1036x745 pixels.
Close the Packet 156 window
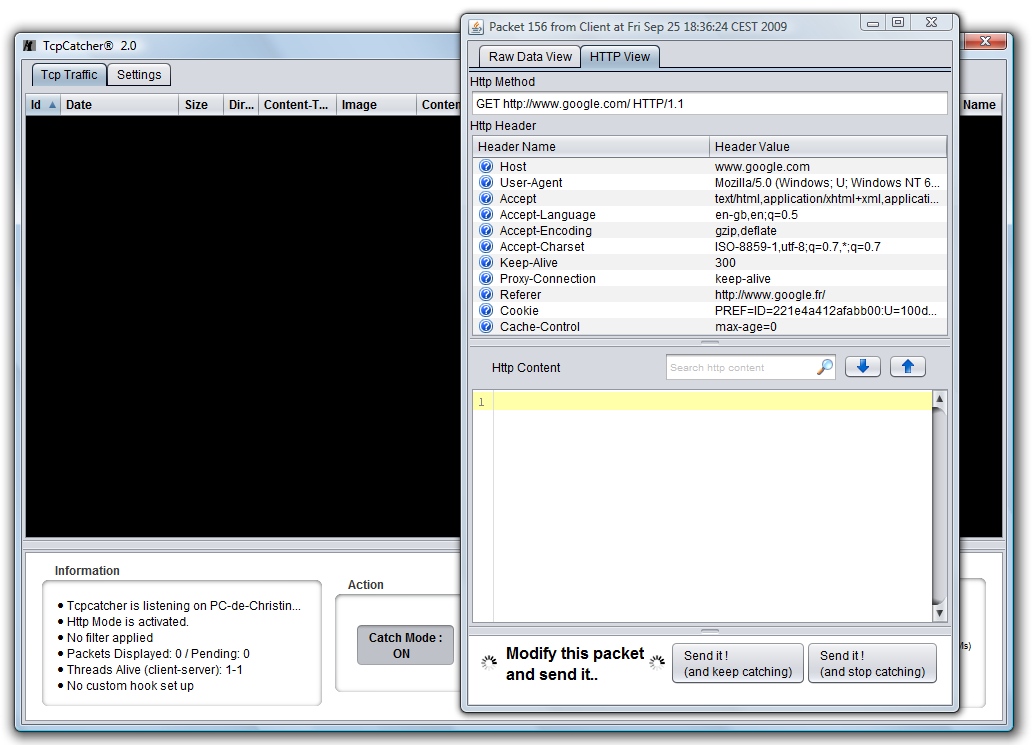[932, 22]
